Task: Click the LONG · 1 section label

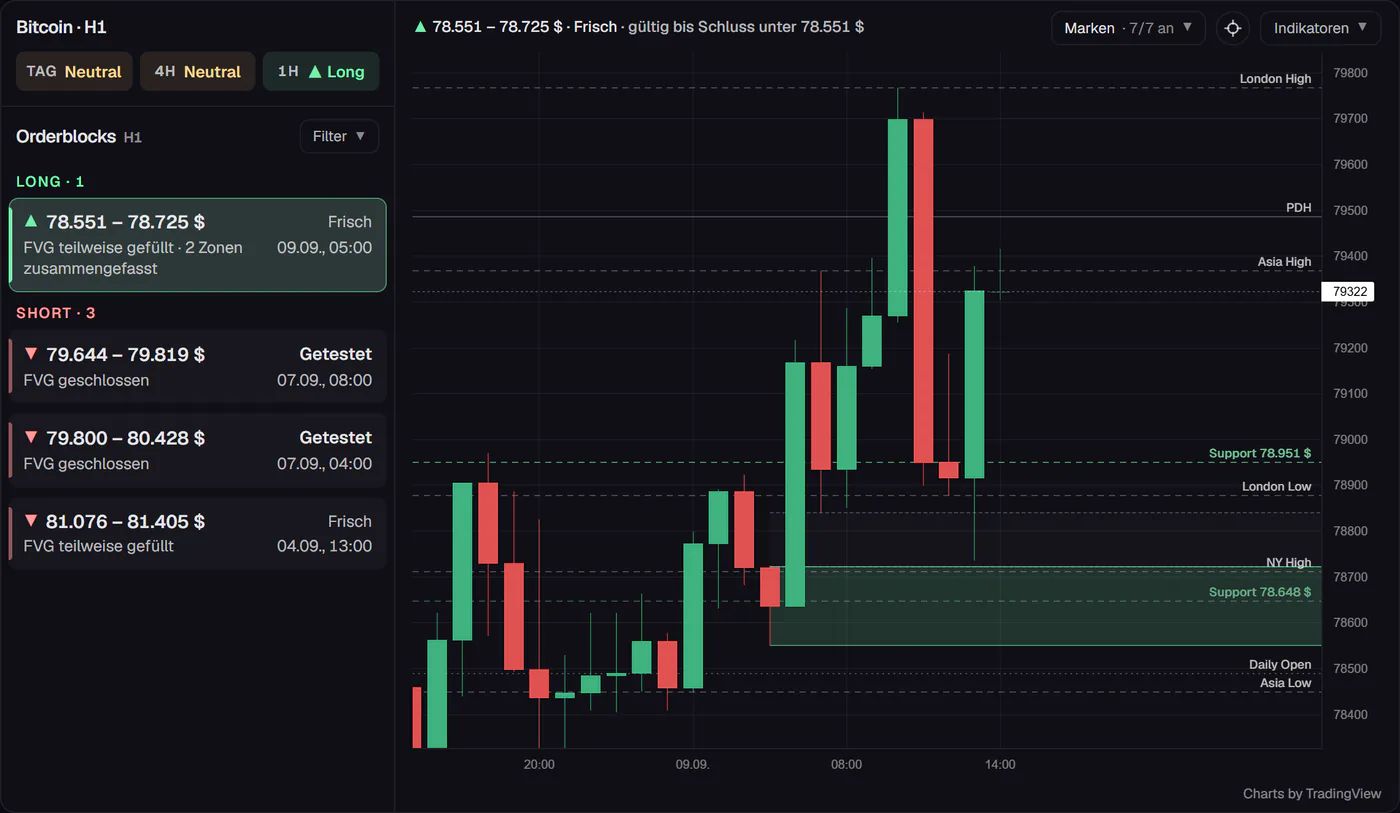Action: 50,181
